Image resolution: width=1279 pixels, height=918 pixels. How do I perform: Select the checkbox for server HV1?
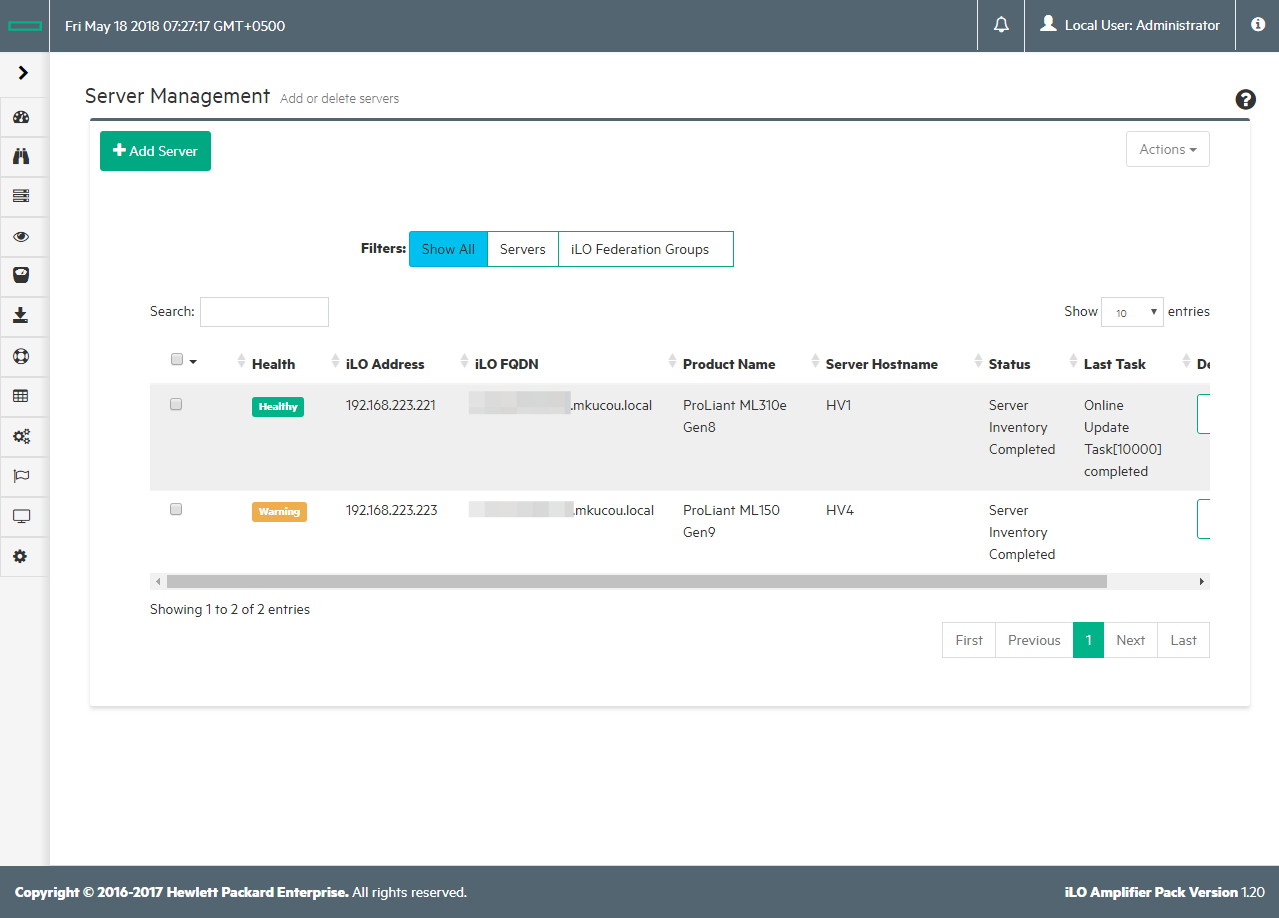coord(176,405)
